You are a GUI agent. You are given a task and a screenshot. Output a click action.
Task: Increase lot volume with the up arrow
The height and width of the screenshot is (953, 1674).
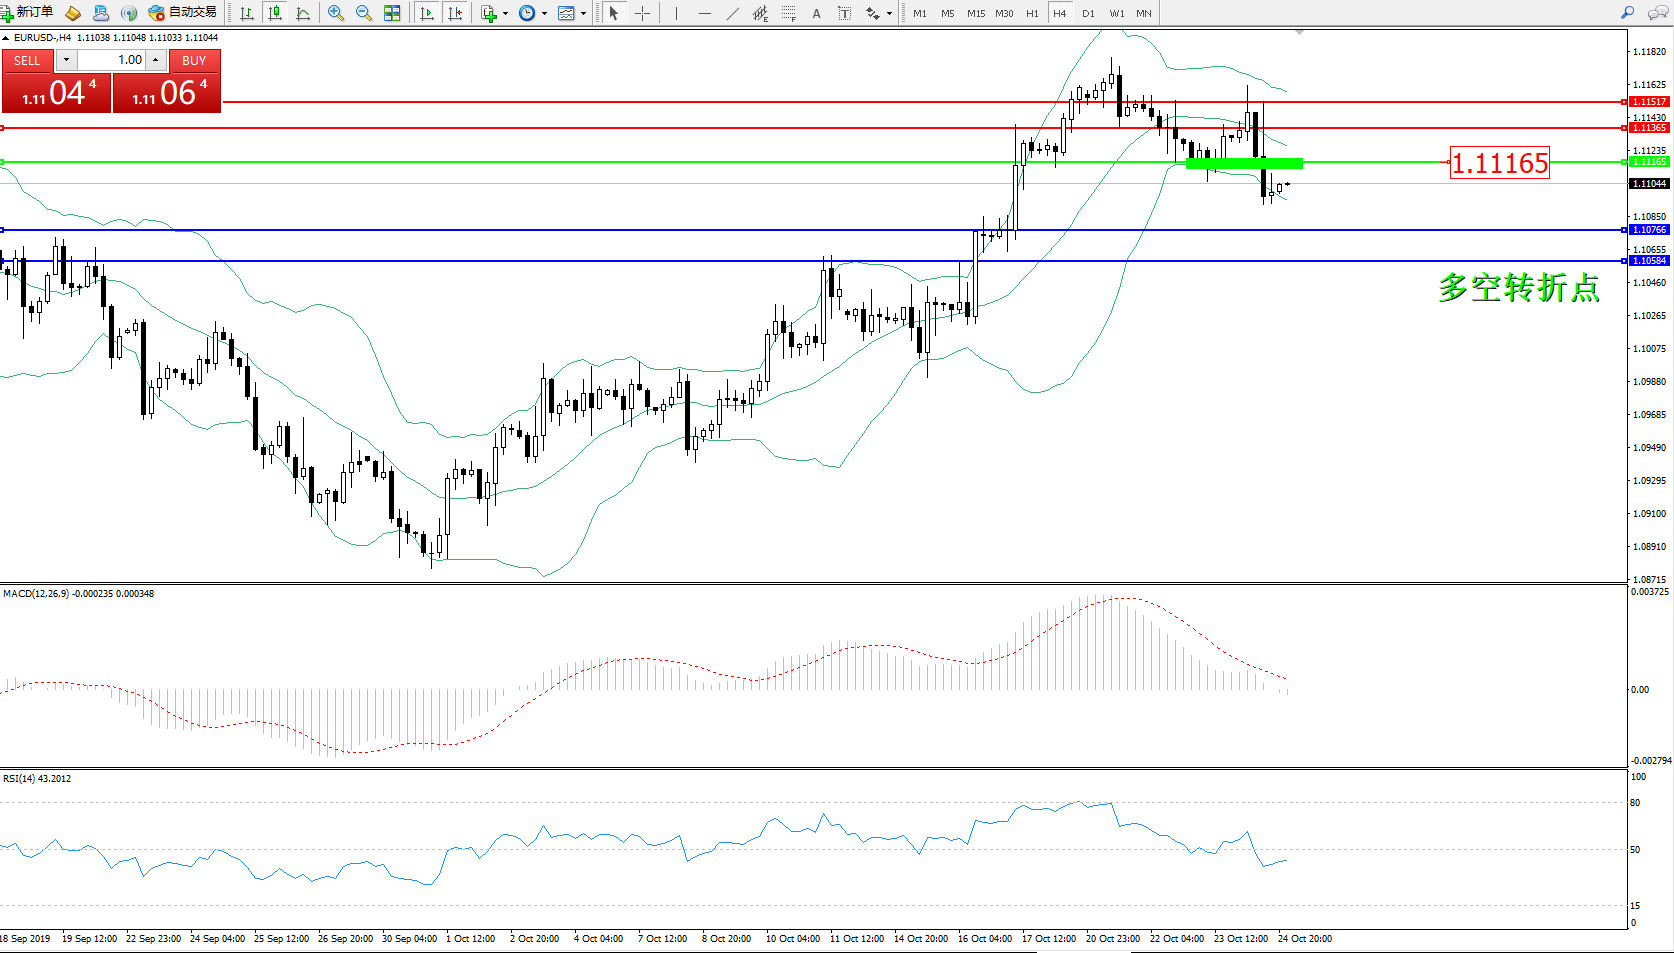156,60
